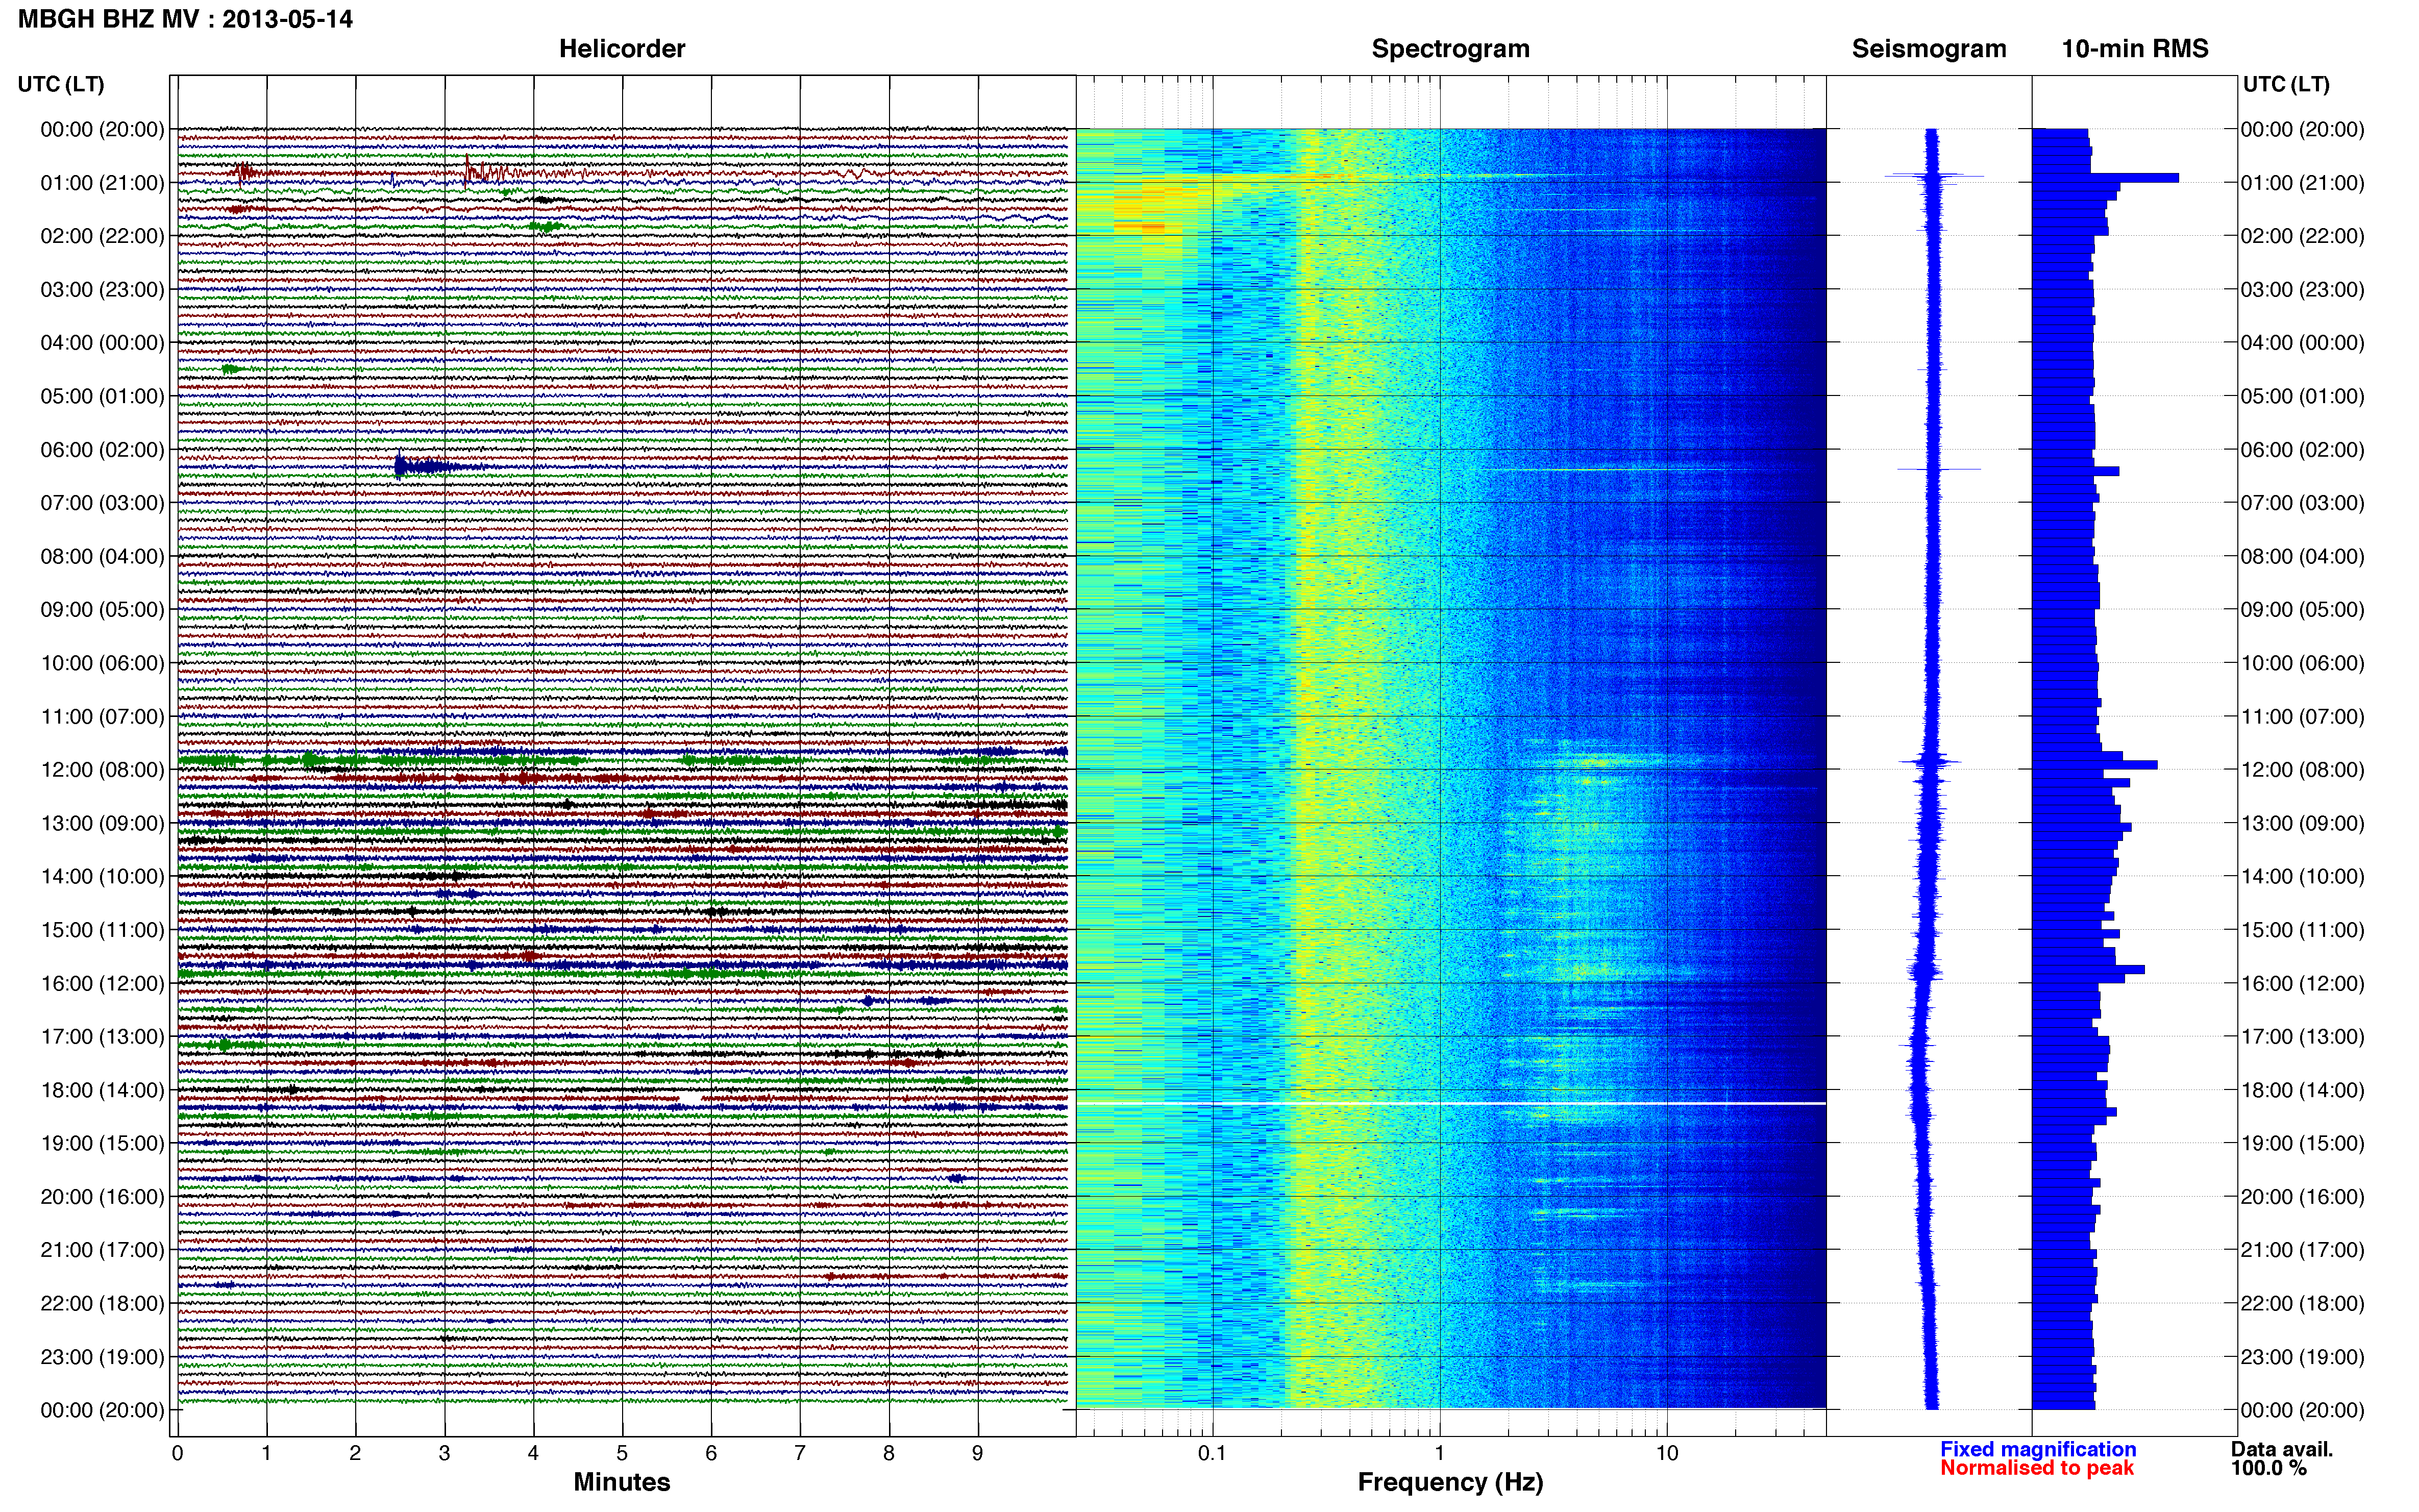Viewport: 2419px width, 1512px height.
Task: Click the minute tick '5' on Helicorder axis
Action: (622, 1453)
